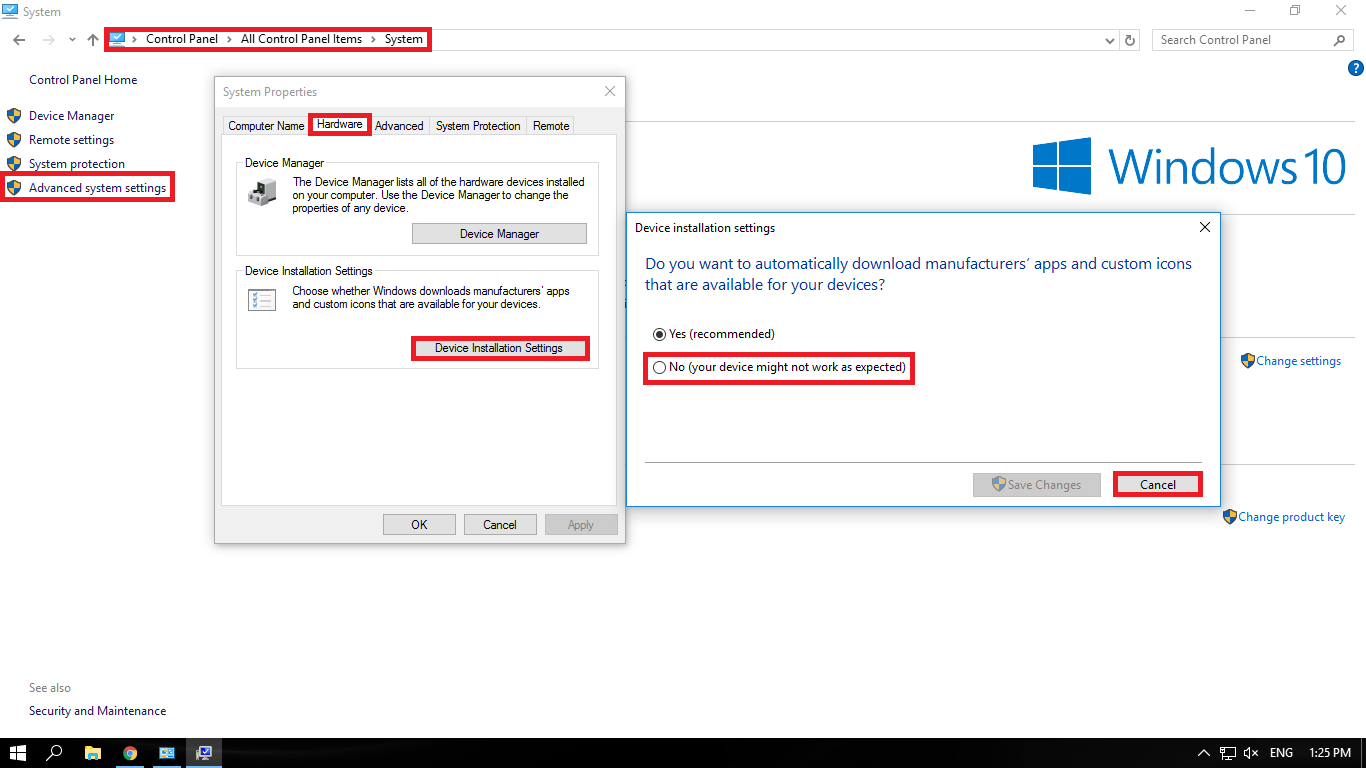Click the forward navigation arrow
Viewport: 1366px width, 768px height.
tap(48, 40)
